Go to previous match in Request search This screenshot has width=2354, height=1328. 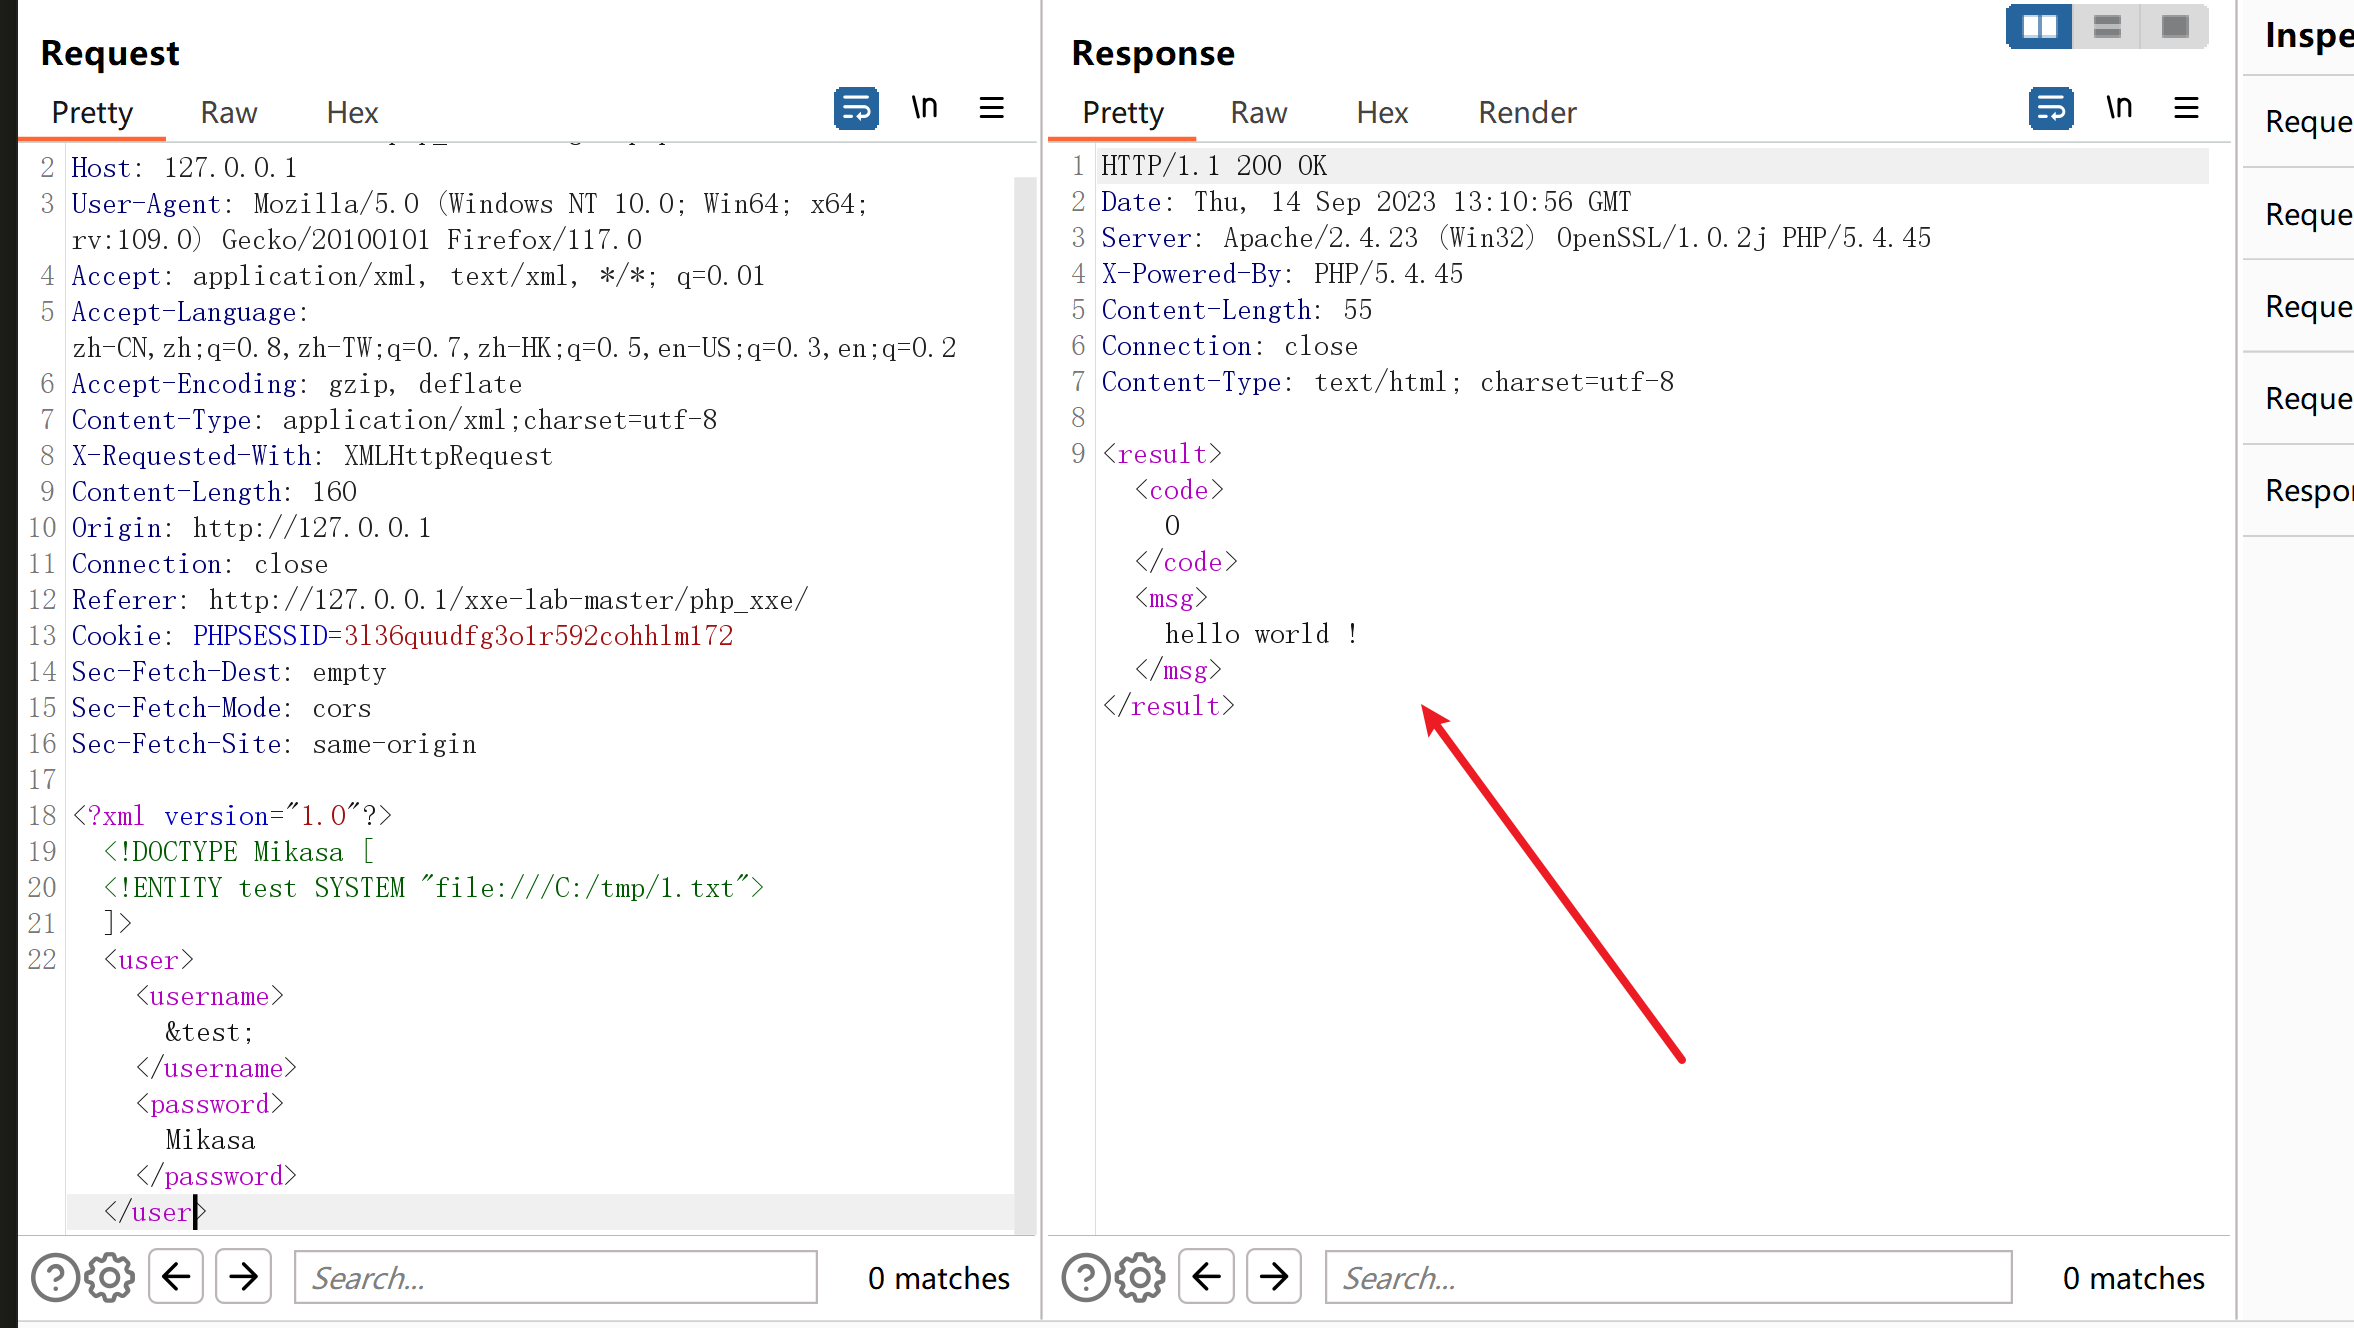176,1276
